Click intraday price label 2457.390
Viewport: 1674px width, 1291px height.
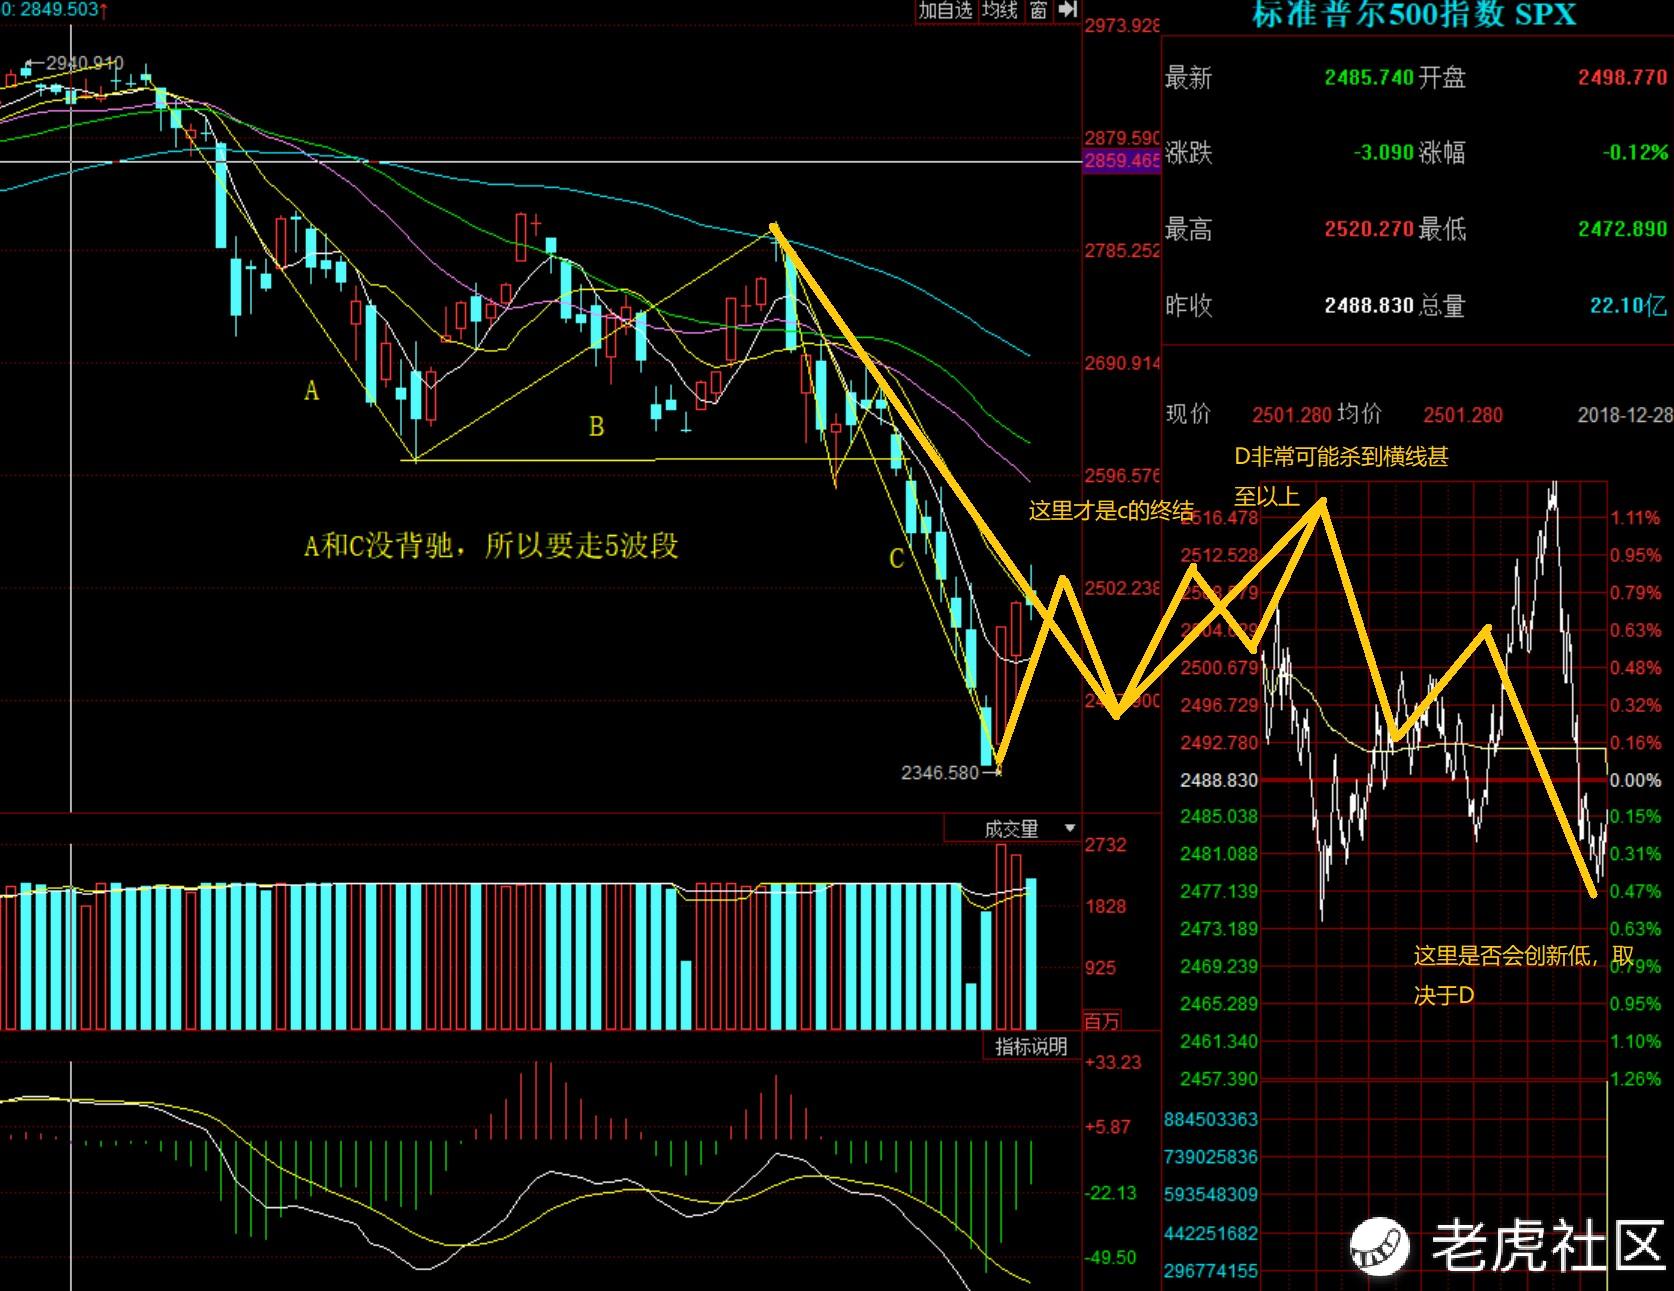[x=1219, y=1078]
